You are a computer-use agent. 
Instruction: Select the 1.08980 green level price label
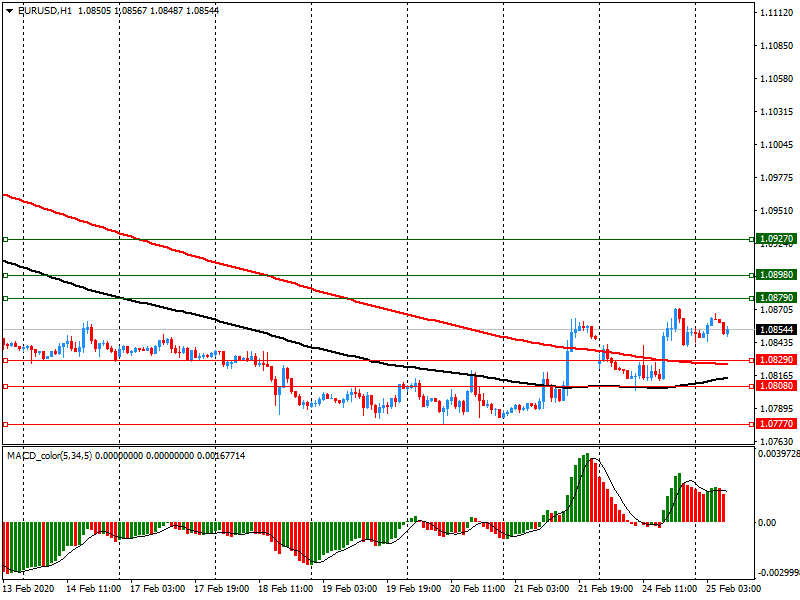coord(776,275)
